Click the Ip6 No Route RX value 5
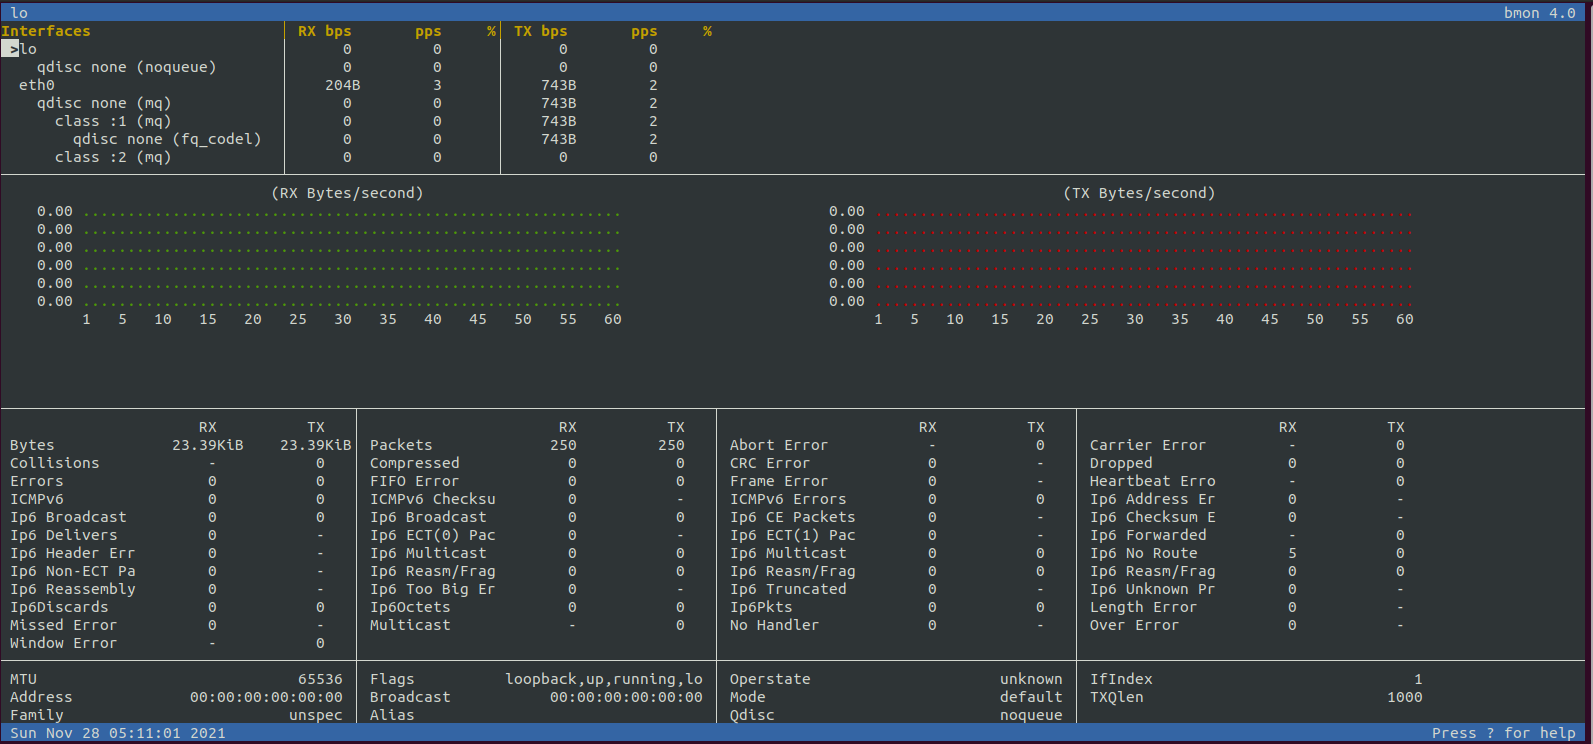This screenshot has width=1593, height=744. [x=1292, y=553]
